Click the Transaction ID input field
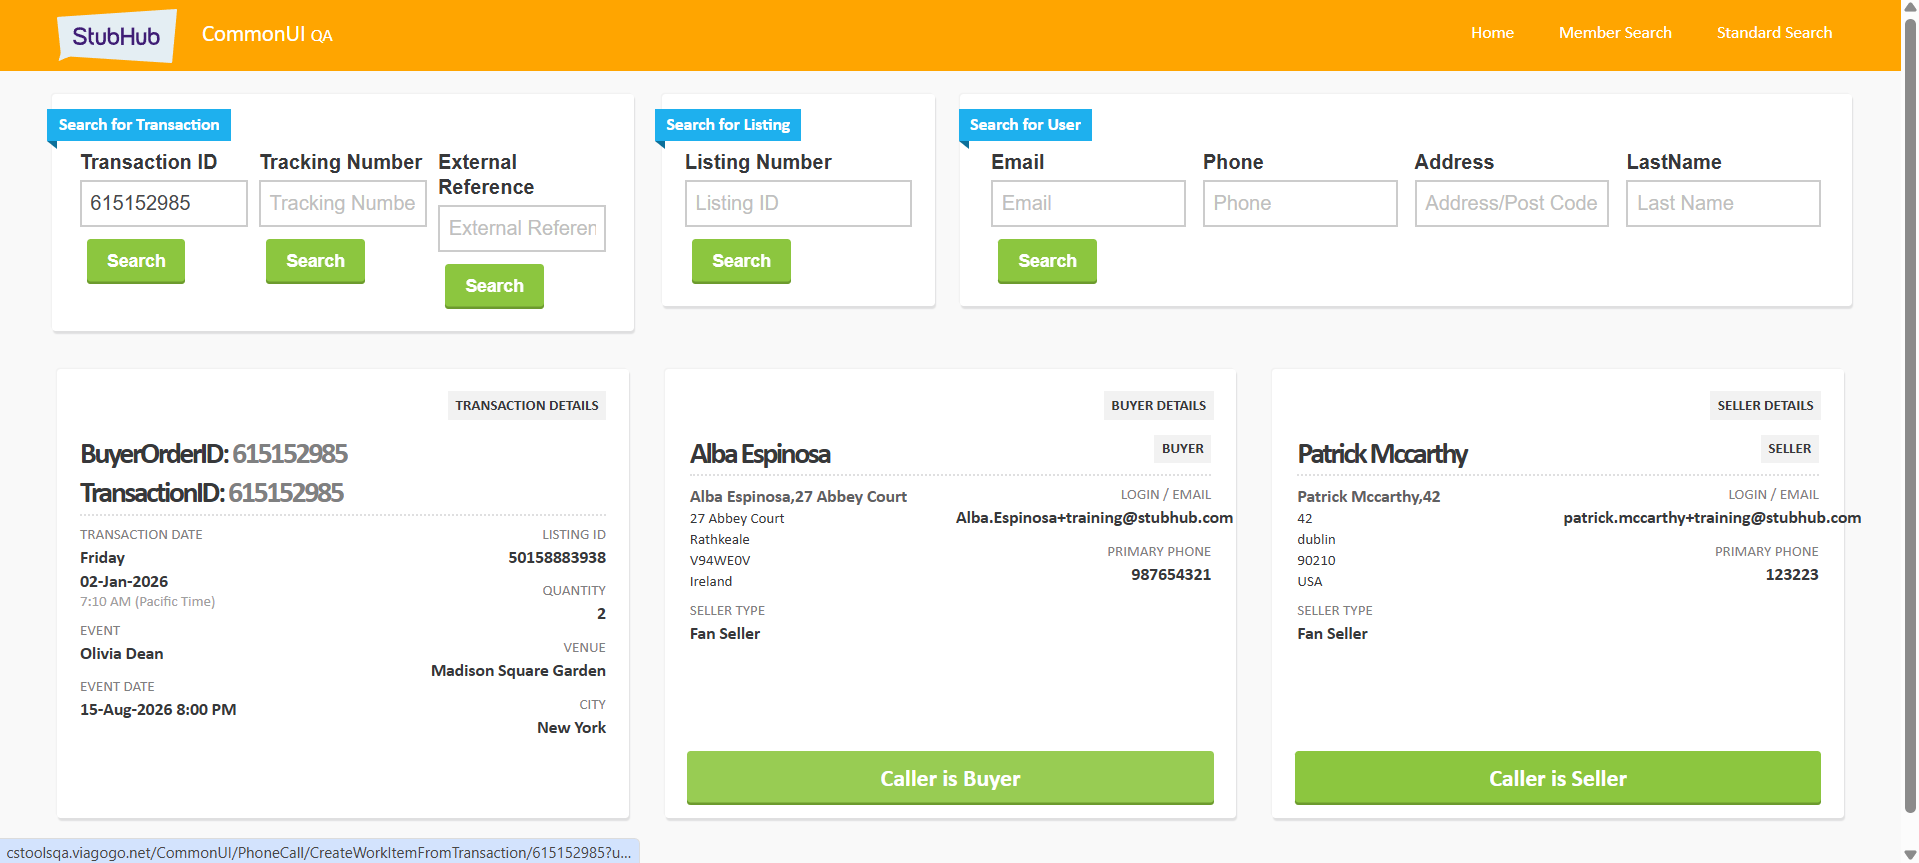This screenshot has height=863, width=1919. pyautogui.click(x=163, y=204)
